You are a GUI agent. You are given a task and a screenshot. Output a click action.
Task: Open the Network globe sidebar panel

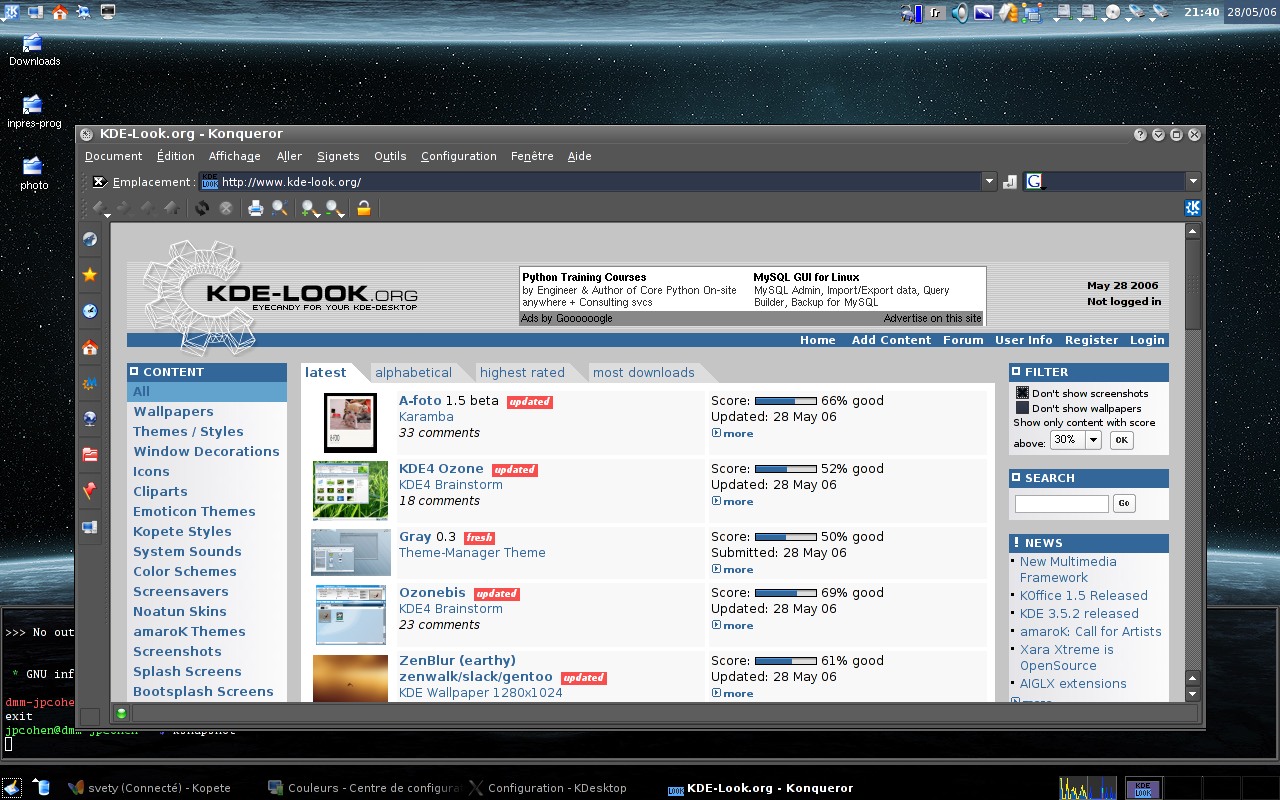90,419
